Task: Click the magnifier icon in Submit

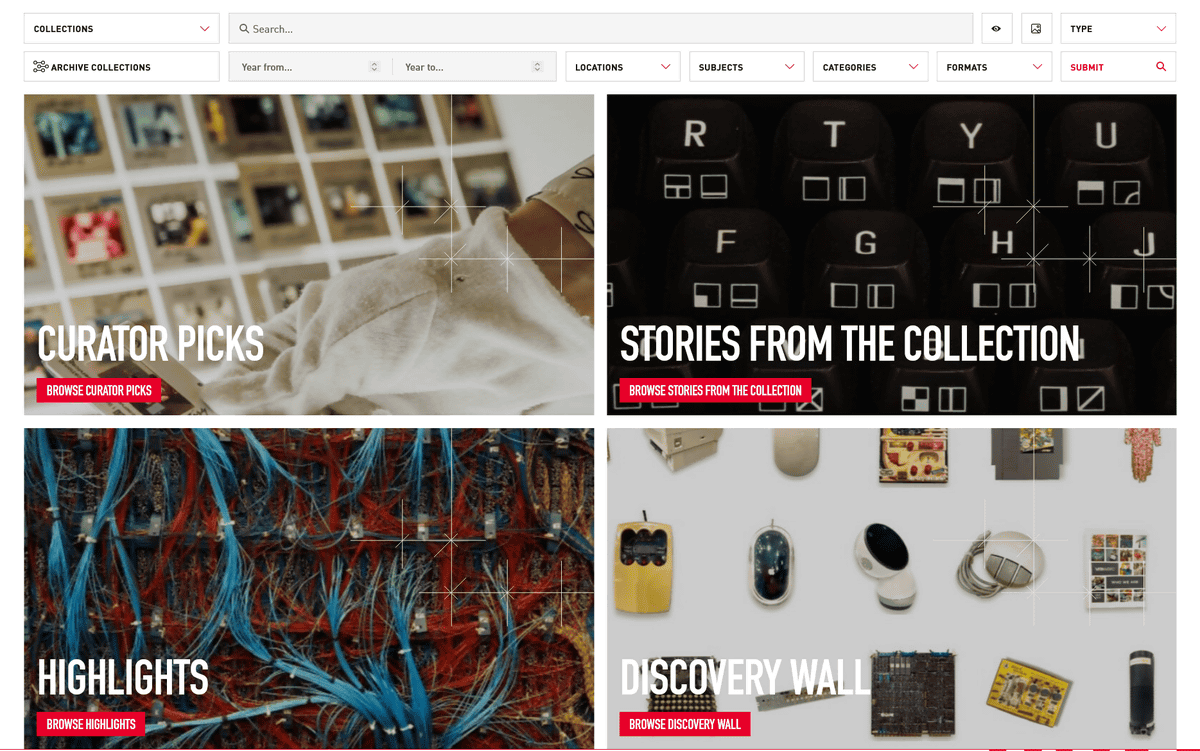Action: [x=1161, y=67]
